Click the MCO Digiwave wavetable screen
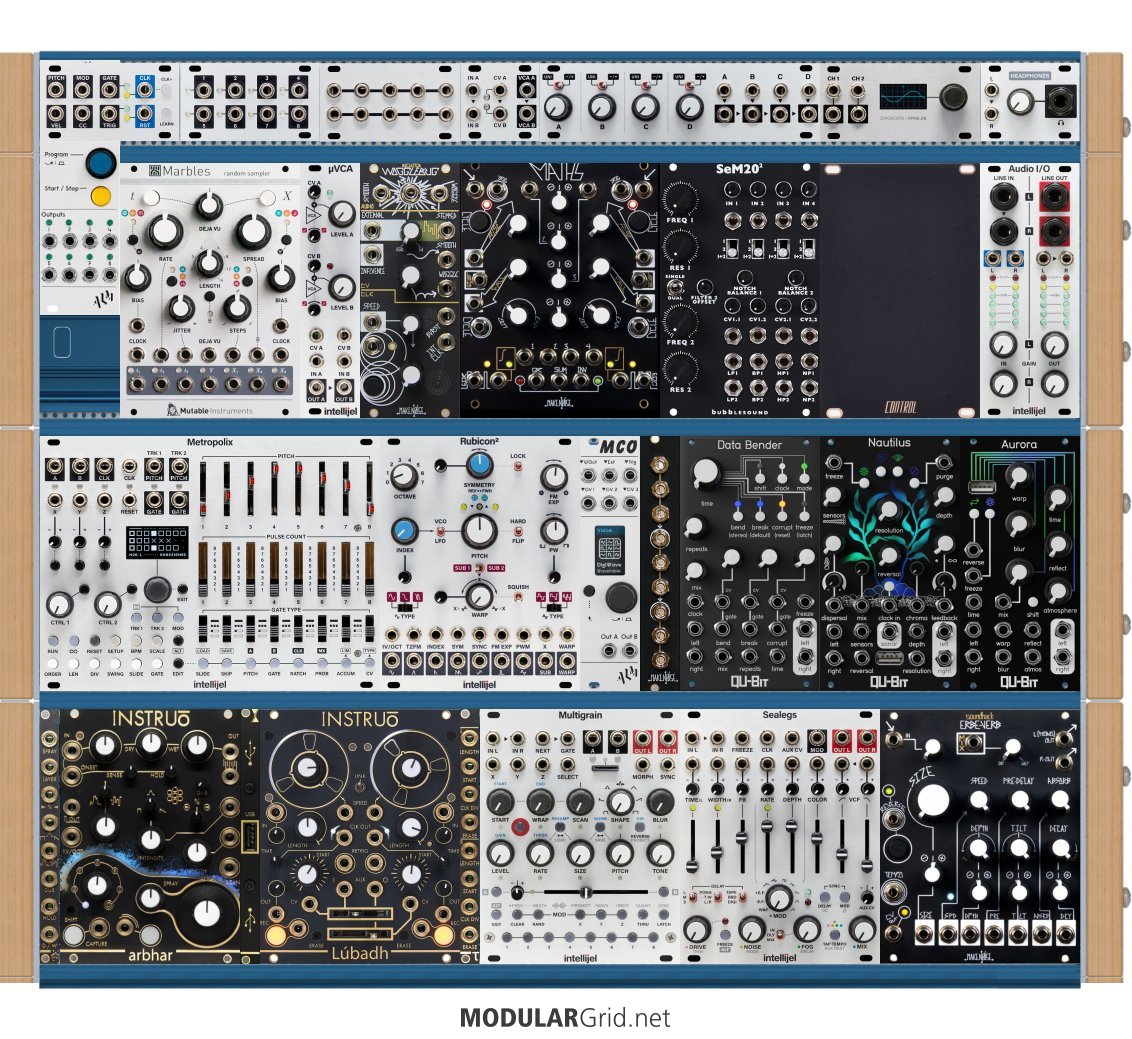This screenshot has width=1132, height=1039. pyautogui.click(x=609, y=549)
